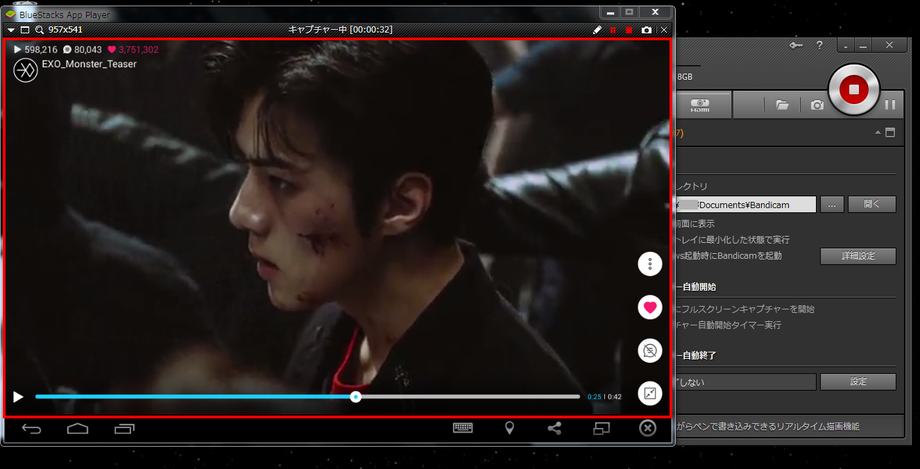The height and width of the screenshot is (469, 920).
Task: Click the video progress slider handle
Action: (x=355, y=397)
